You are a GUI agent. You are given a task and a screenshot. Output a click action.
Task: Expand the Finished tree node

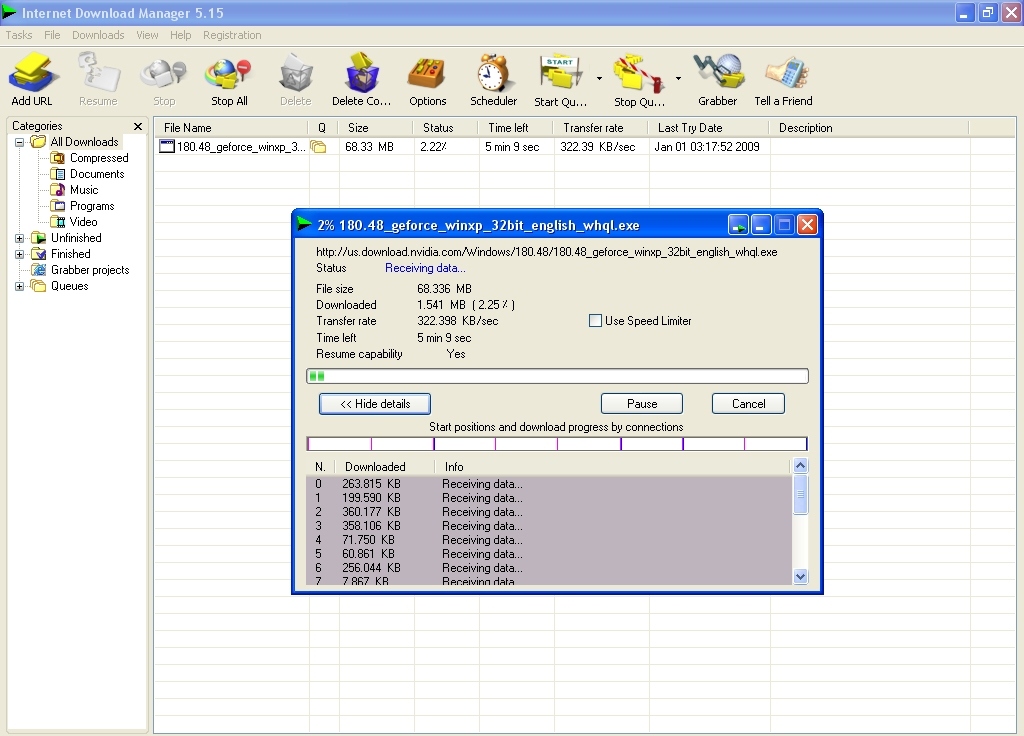click(x=20, y=254)
